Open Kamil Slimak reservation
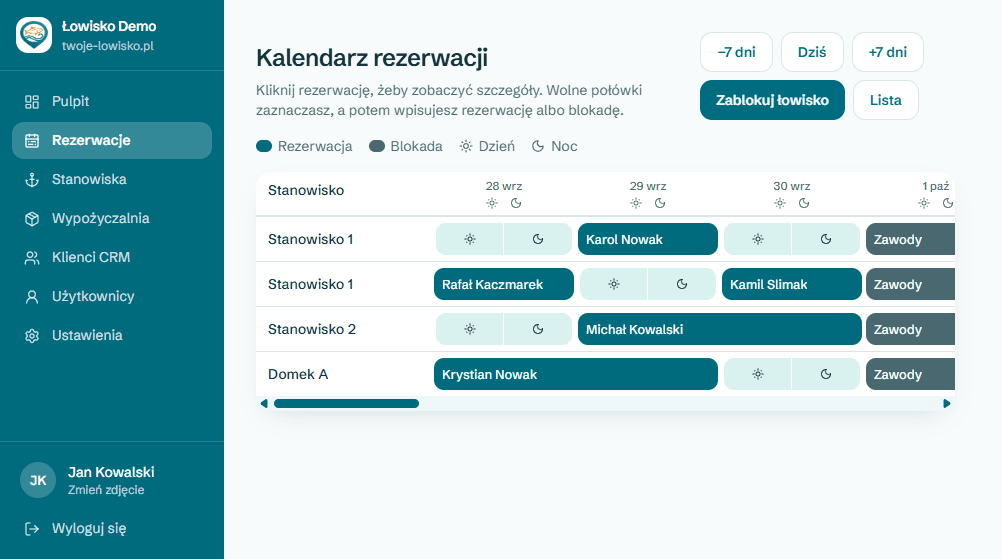Screen dimensions: 1002x559 (x=792, y=284)
